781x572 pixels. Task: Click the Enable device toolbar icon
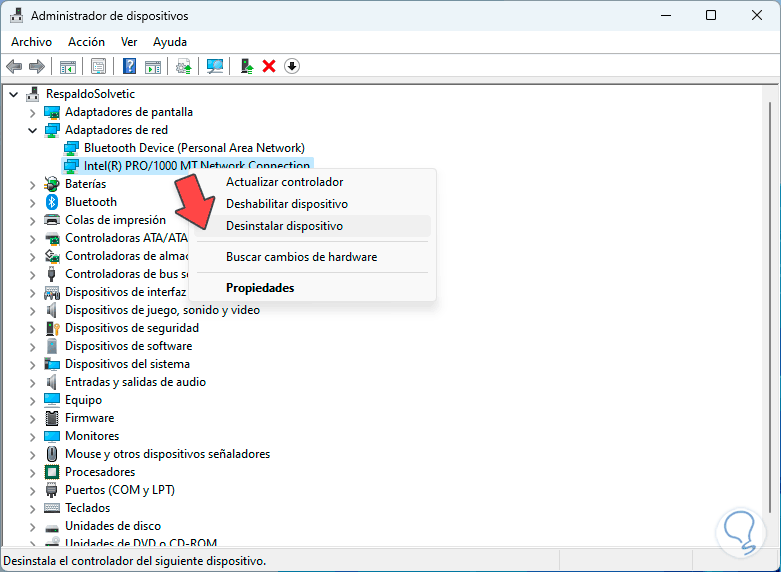(x=247, y=66)
